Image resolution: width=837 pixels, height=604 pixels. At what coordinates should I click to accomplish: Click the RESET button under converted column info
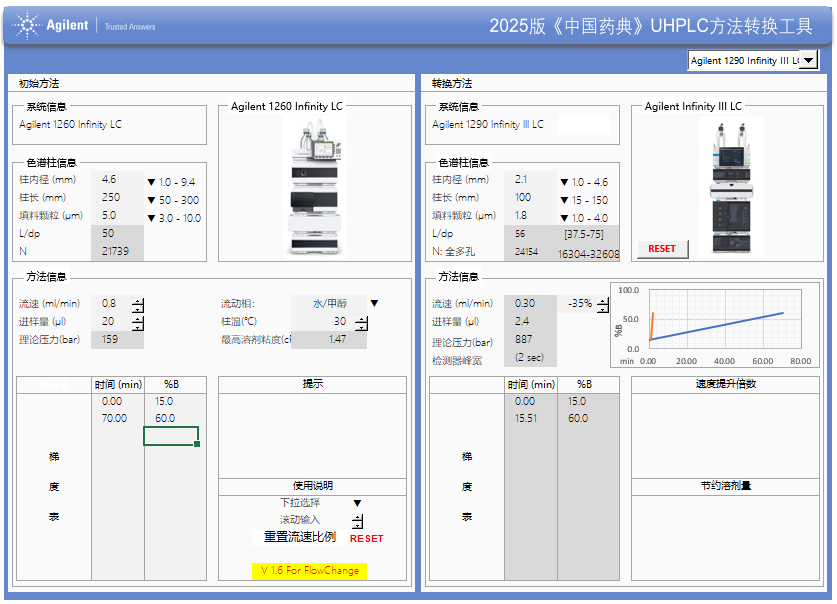tap(662, 249)
